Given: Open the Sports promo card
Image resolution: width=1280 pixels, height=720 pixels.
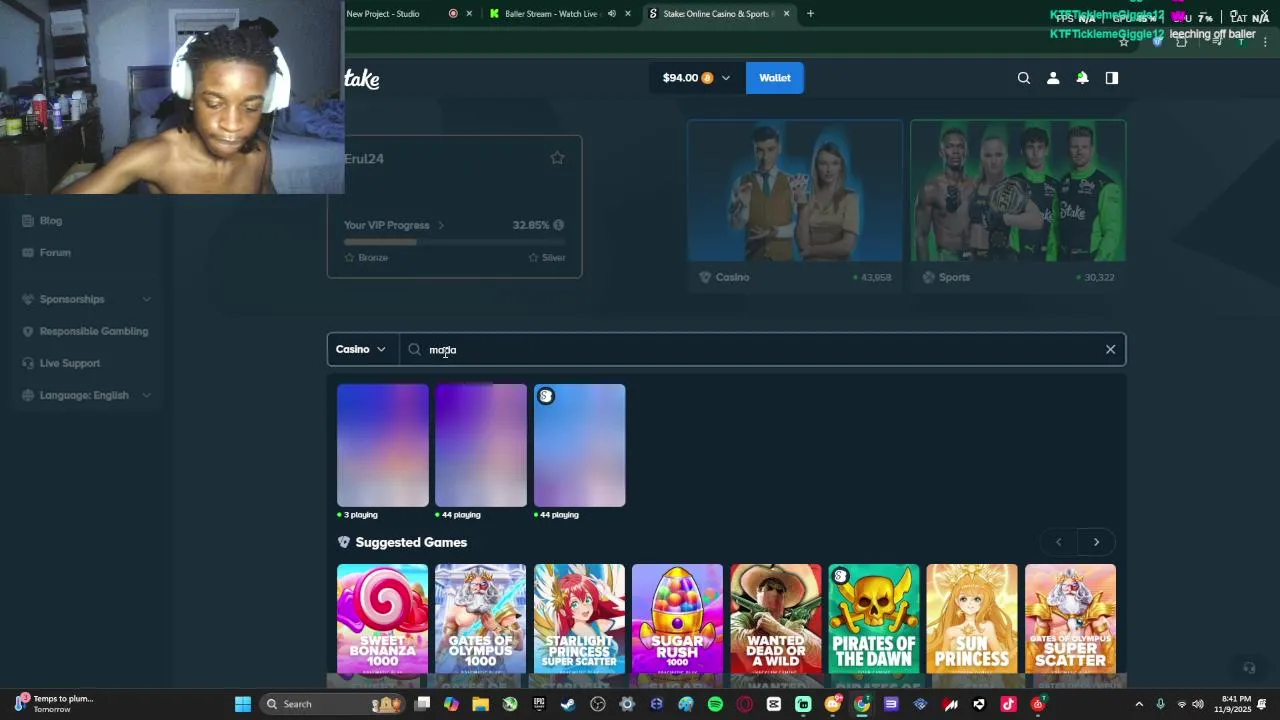Looking at the screenshot, I should pyautogui.click(x=1018, y=205).
